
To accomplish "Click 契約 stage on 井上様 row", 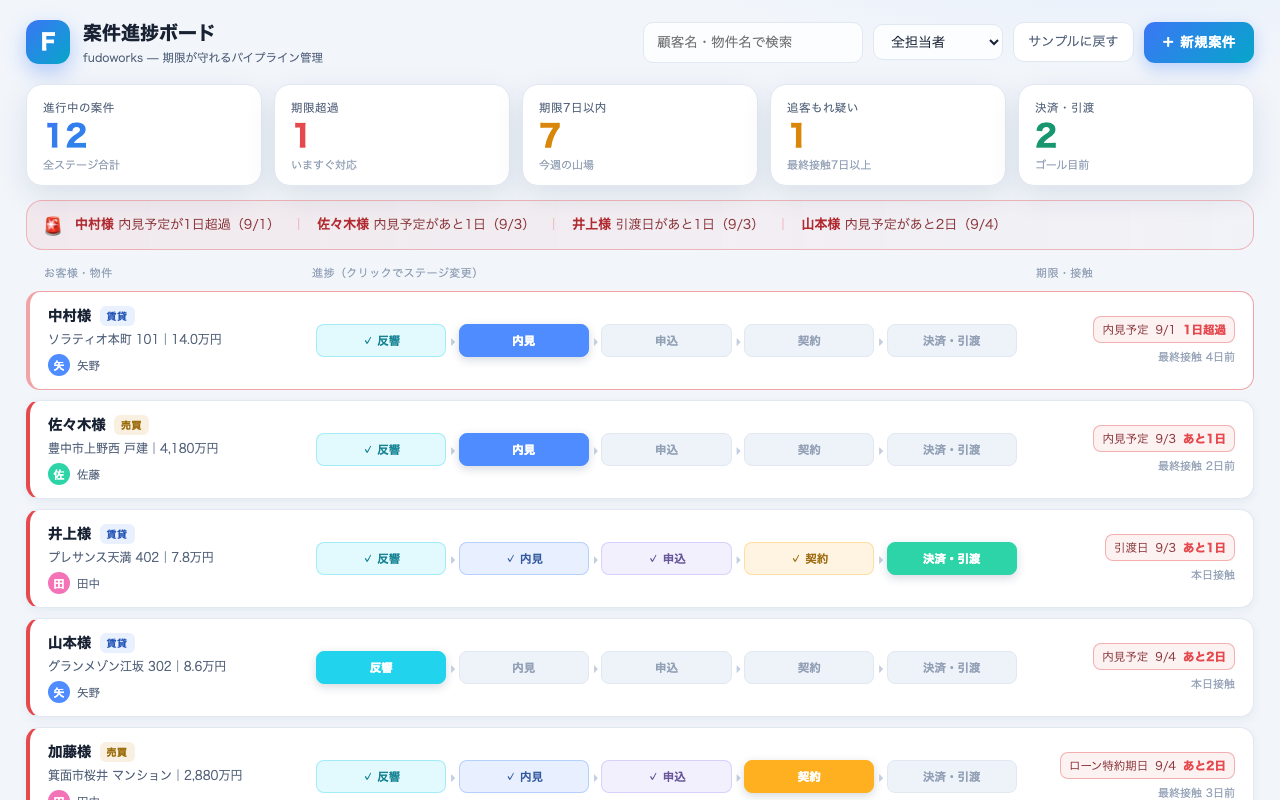I will [809, 559].
